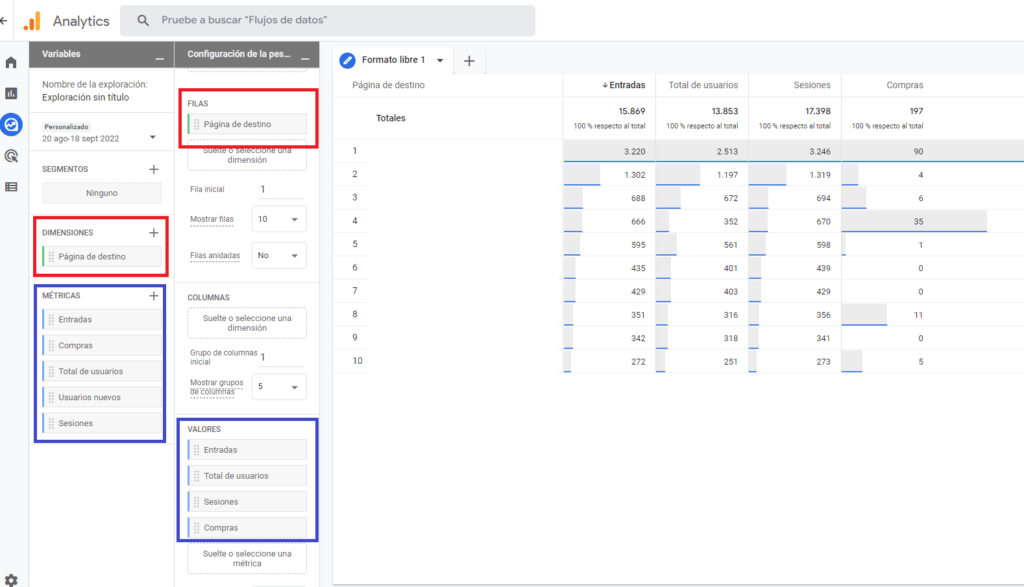Add a new exploration tab

[469, 61]
